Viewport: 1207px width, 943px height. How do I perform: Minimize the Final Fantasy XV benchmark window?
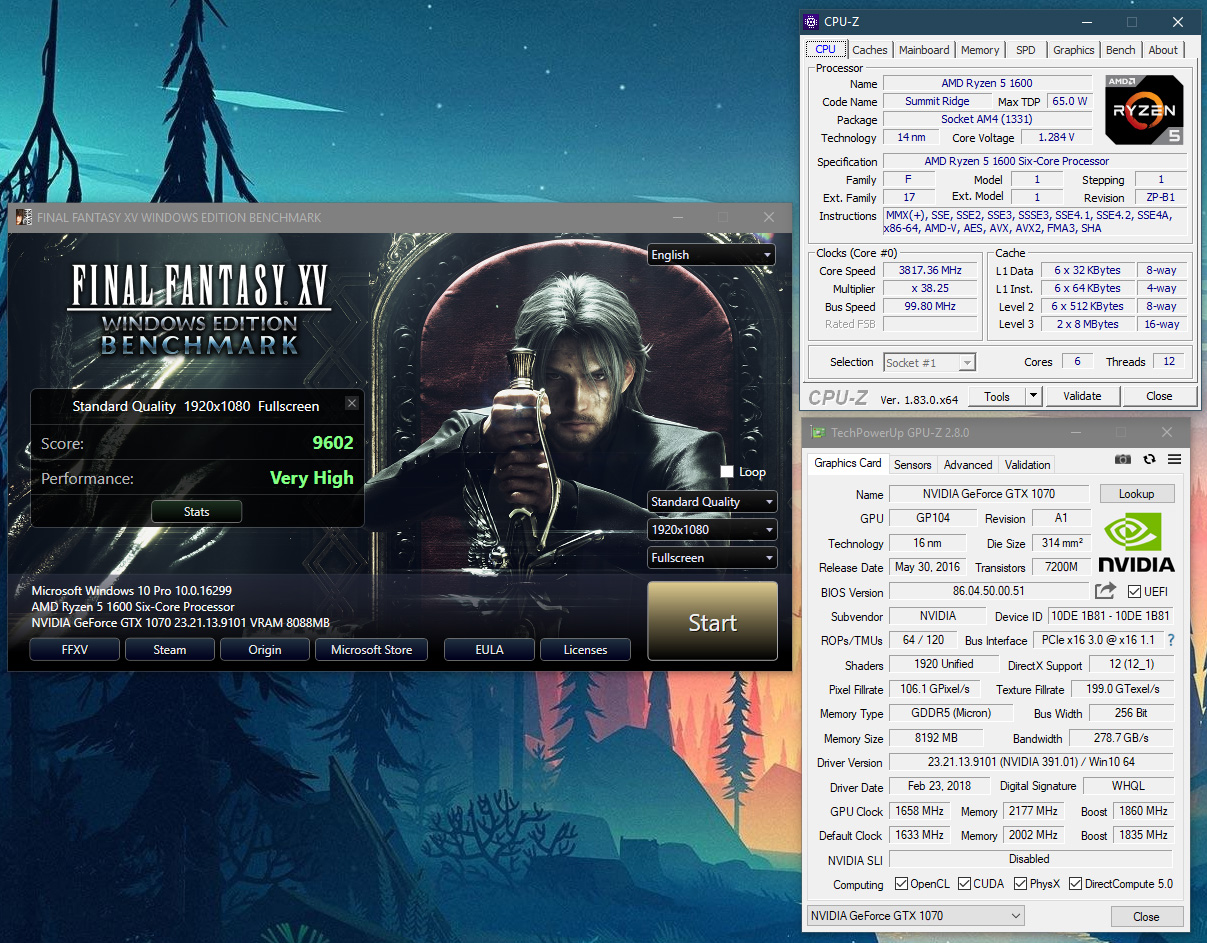[x=678, y=217]
